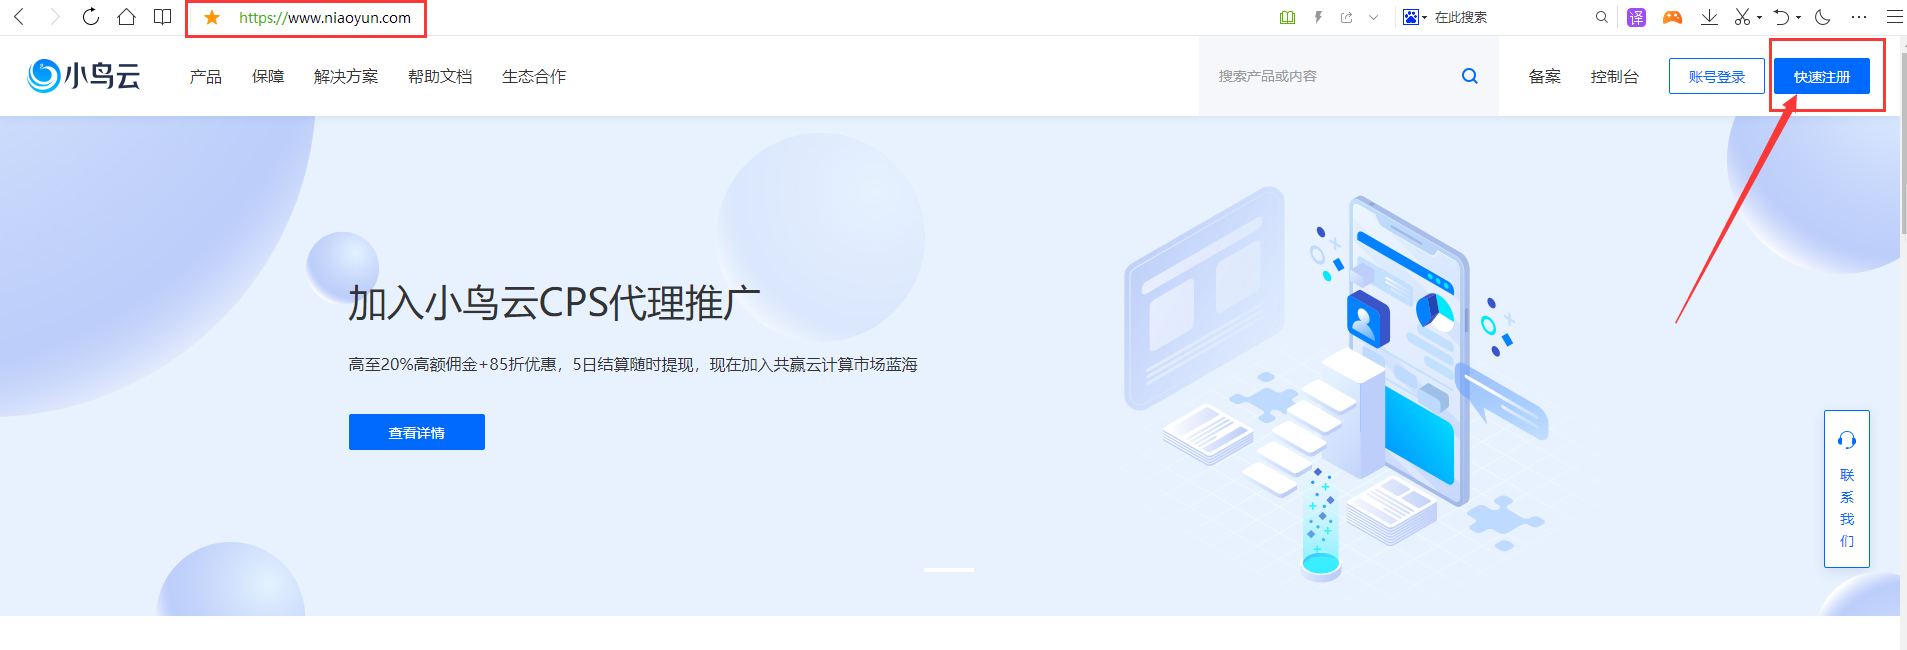Open the purple translate extension icon
Viewport: 1907px width, 650px height.
coord(1636,17)
